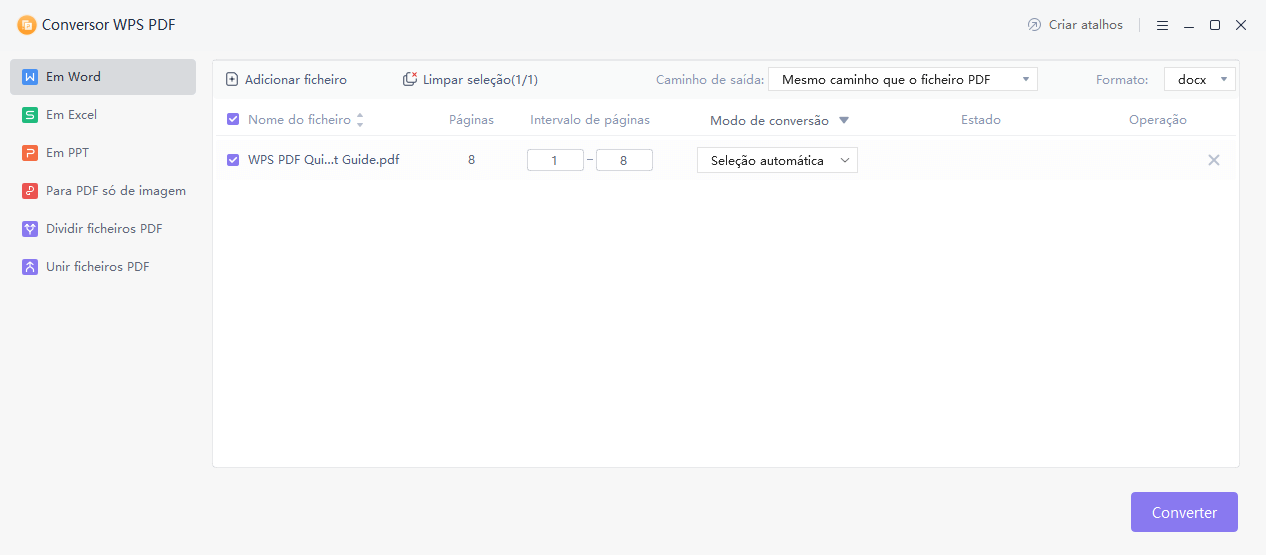Open Modo de conversão header dropdown arrow
This screenshot has width=1266, height=555.
tap(844, 121)
